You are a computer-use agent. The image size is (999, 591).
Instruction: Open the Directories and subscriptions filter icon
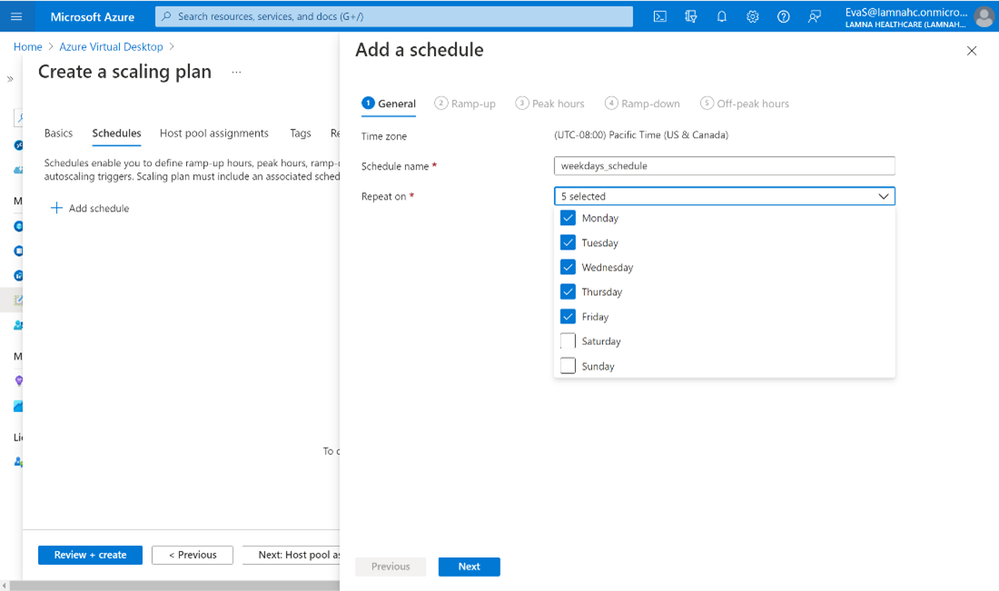pos(691,17)
